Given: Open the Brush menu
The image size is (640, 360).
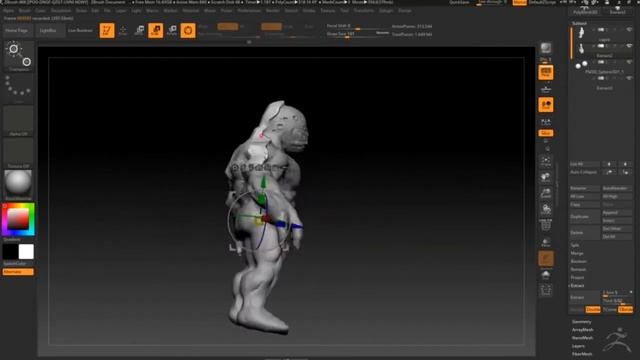Looking at the screenshot, I should click(x=24, y=11).
